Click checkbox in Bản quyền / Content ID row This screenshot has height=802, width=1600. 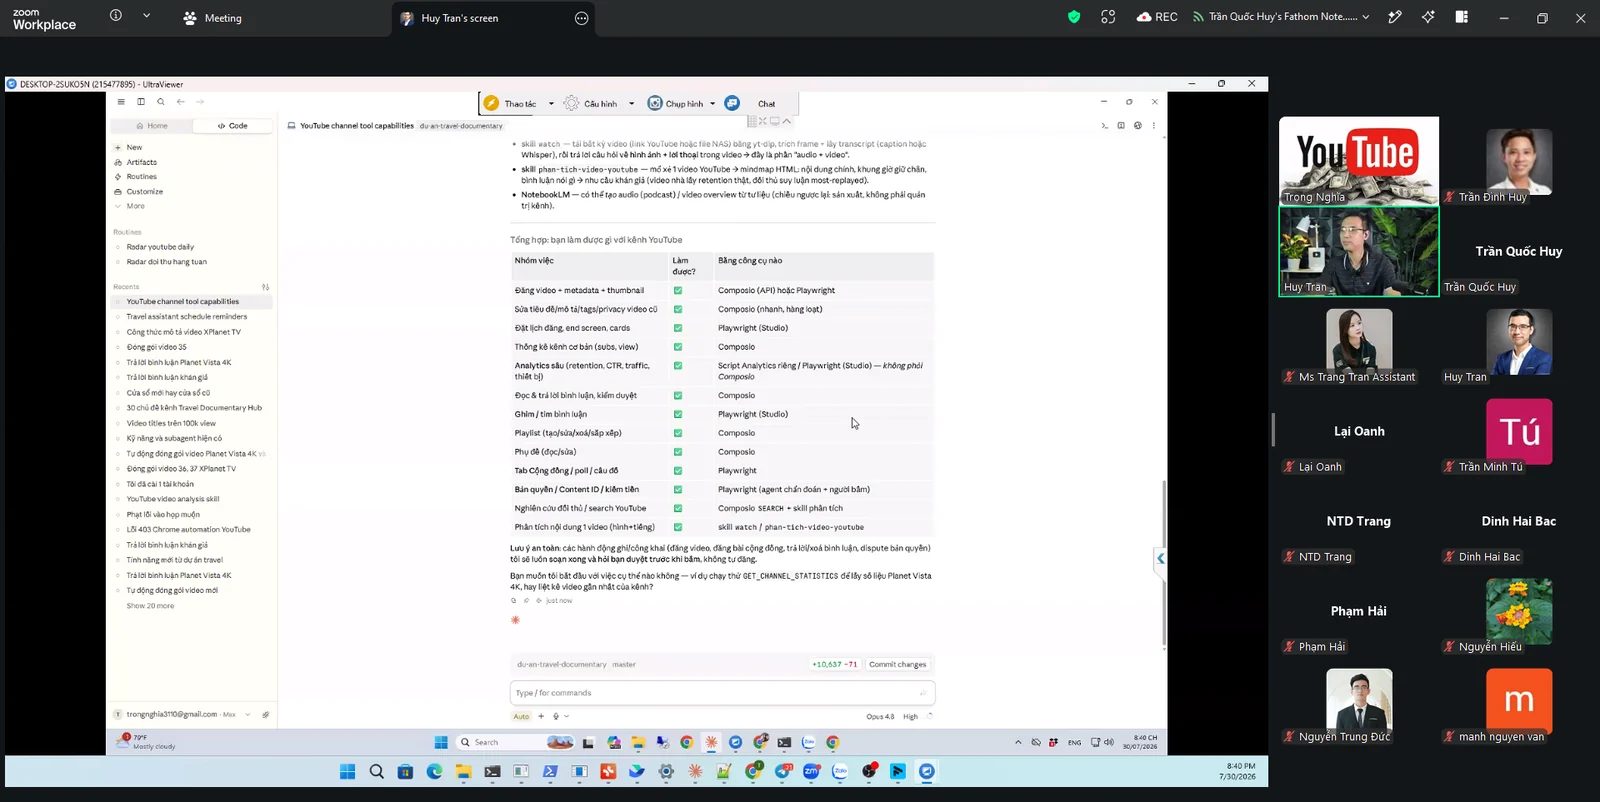(678, 489)
